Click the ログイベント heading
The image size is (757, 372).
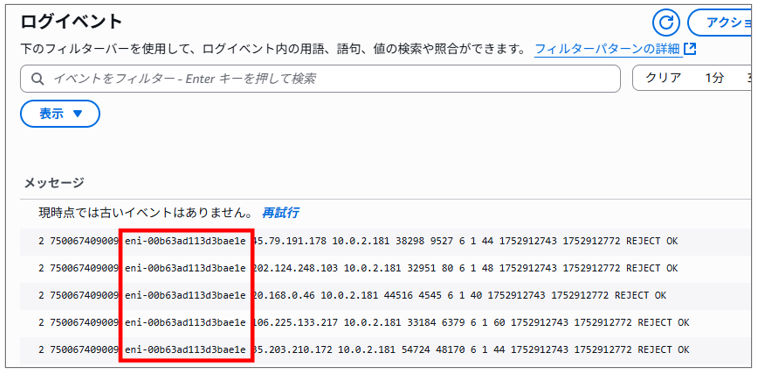pyautogui.click(x=71, y=22)
